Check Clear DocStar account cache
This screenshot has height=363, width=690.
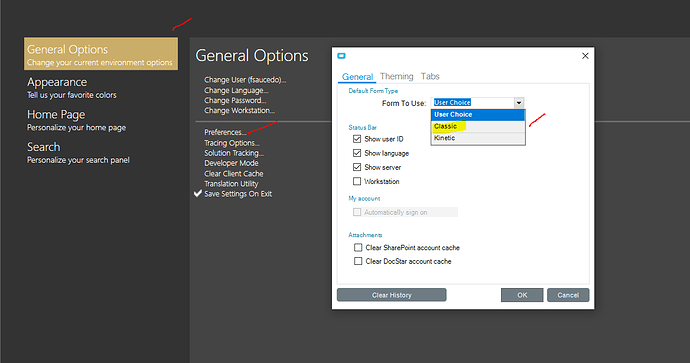358,261
